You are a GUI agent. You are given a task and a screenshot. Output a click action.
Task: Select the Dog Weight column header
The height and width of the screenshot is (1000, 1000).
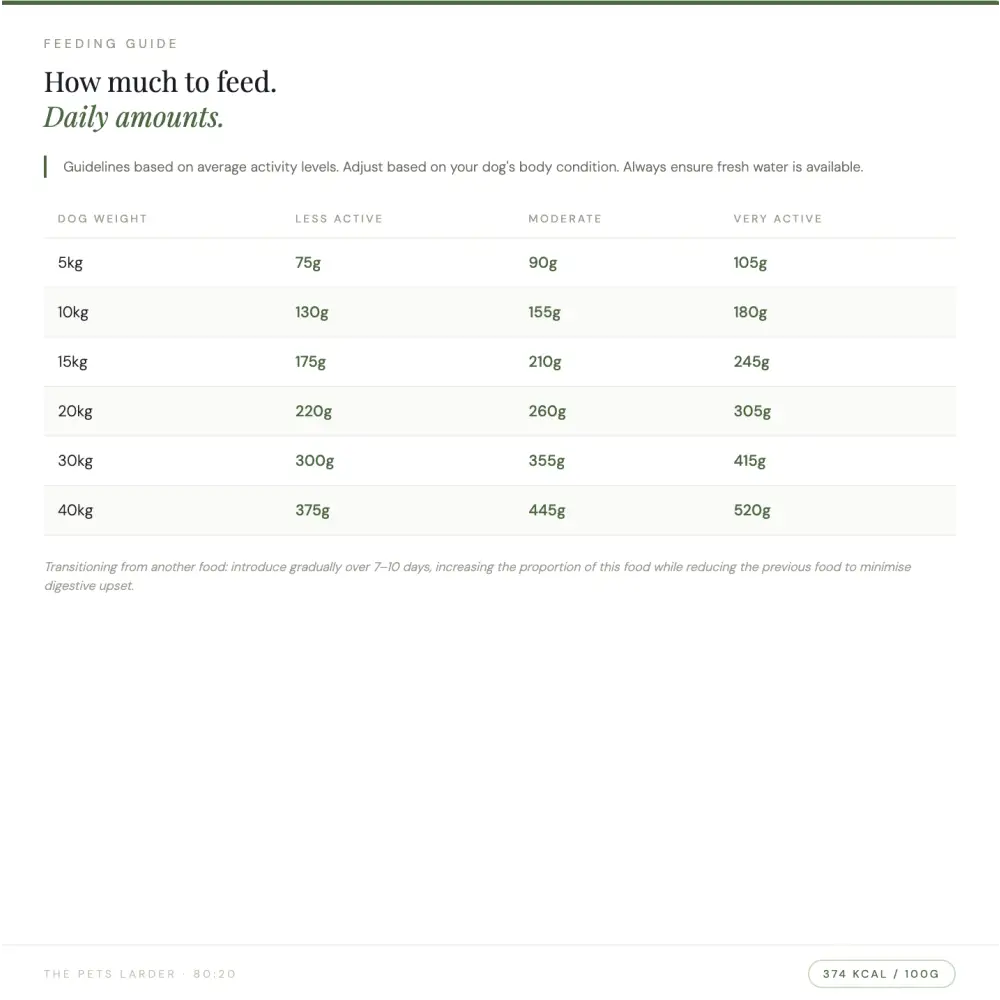point(103,219)
